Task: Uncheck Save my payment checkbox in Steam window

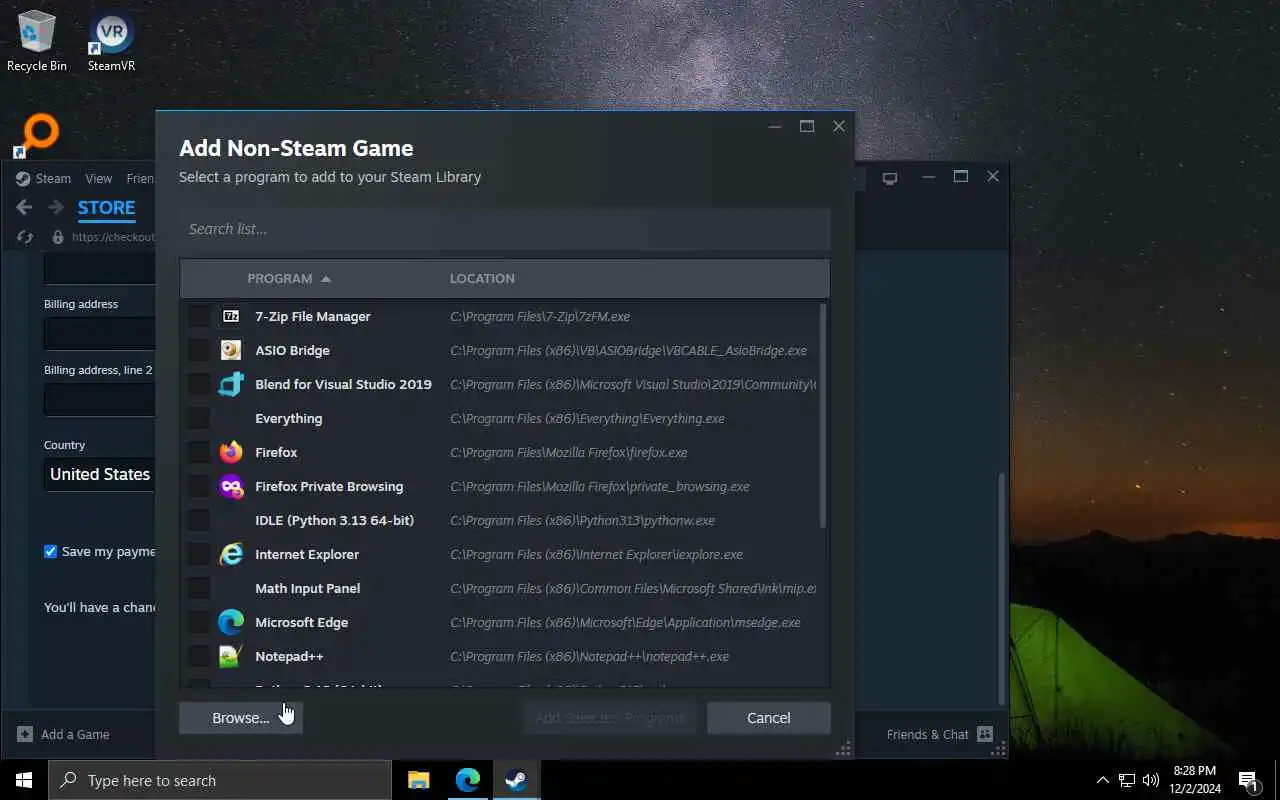Action: pos(50,551)
